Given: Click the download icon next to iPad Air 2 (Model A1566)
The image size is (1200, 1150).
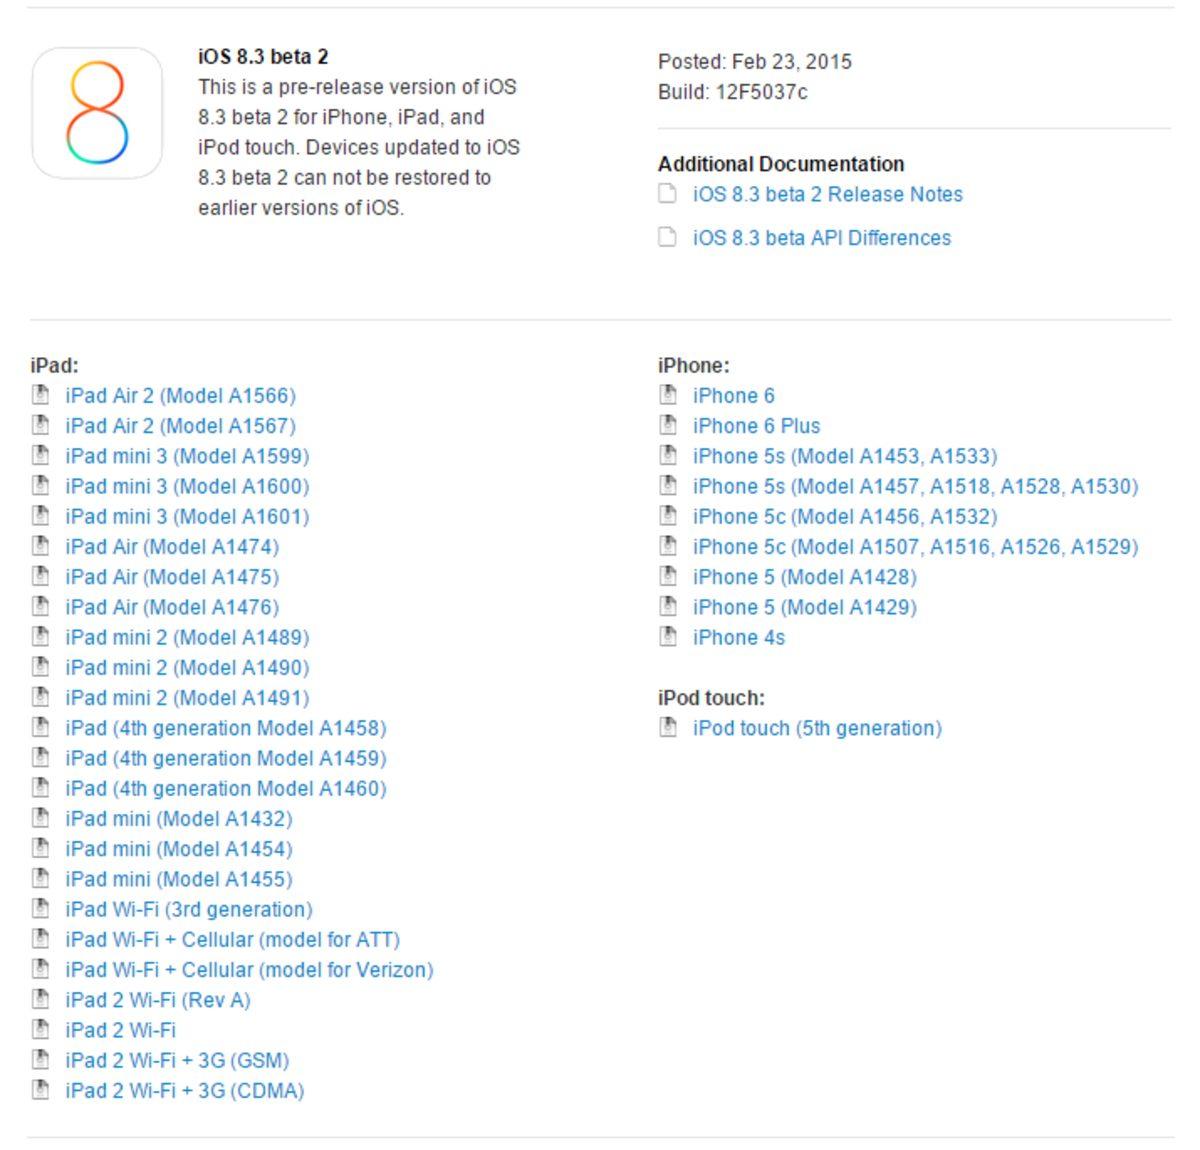Looking at the screenshot, I should point(41,395).
